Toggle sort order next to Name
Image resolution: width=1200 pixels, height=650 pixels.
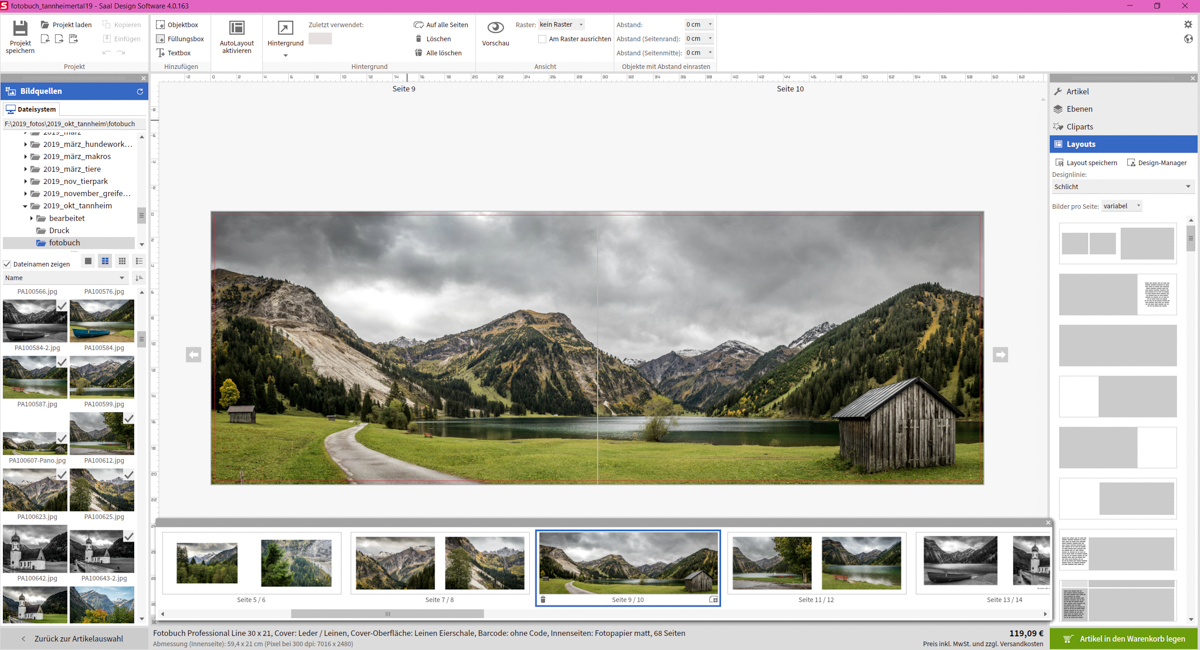[x=139, y=278]
